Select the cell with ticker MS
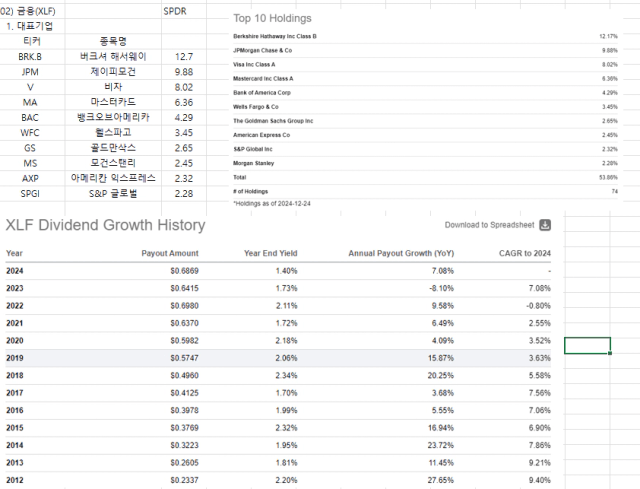The width and height of the screenshot is (640, 489). coord(32,163)
